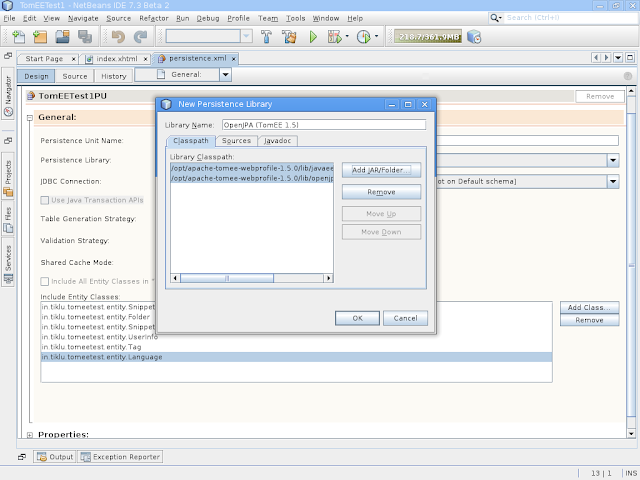
Task: Open Debug Project dropdown arrow
Action: coord(347,36)
